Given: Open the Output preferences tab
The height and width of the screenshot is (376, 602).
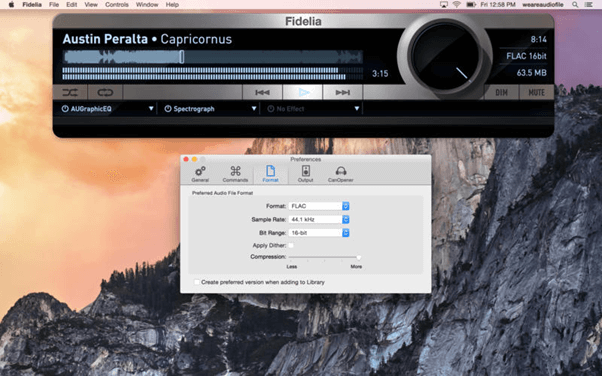Looking at the screenshot, I should pos(306,174).
